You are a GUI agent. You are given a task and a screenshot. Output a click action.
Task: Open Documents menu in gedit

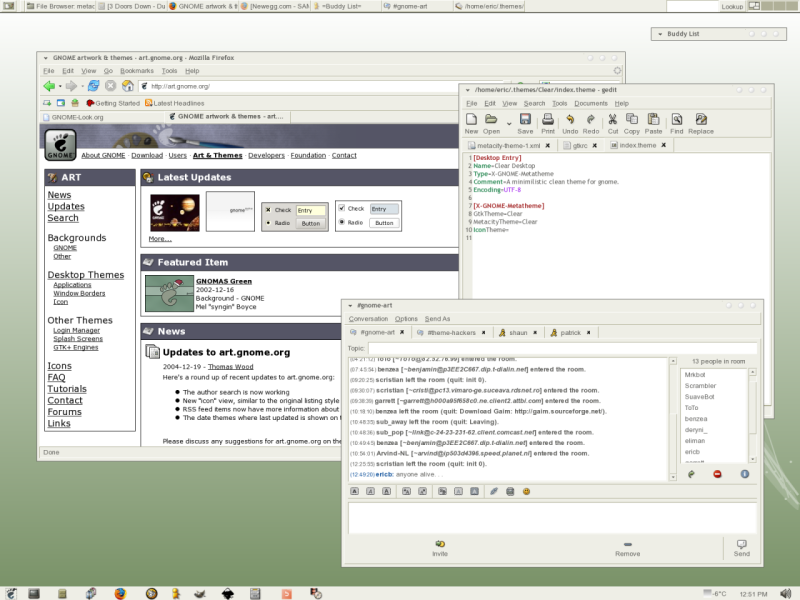[x=591, y=104]
